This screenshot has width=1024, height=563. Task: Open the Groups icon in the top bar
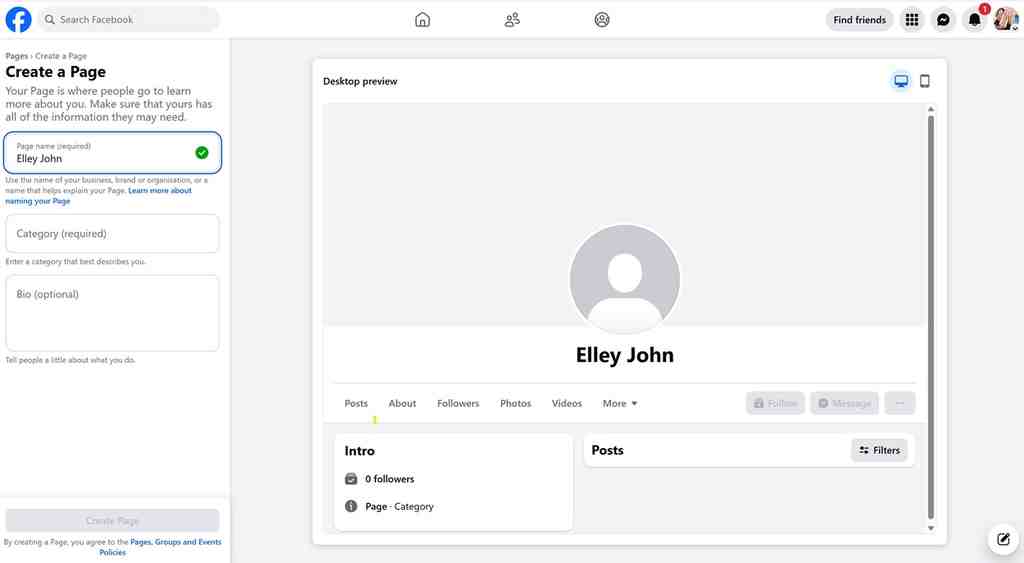[602, 20]
